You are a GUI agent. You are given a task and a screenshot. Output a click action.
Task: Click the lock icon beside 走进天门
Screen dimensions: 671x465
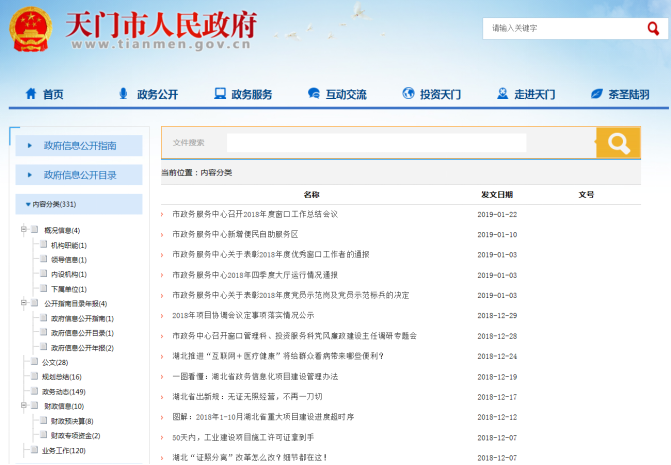[x=503, y=94]
